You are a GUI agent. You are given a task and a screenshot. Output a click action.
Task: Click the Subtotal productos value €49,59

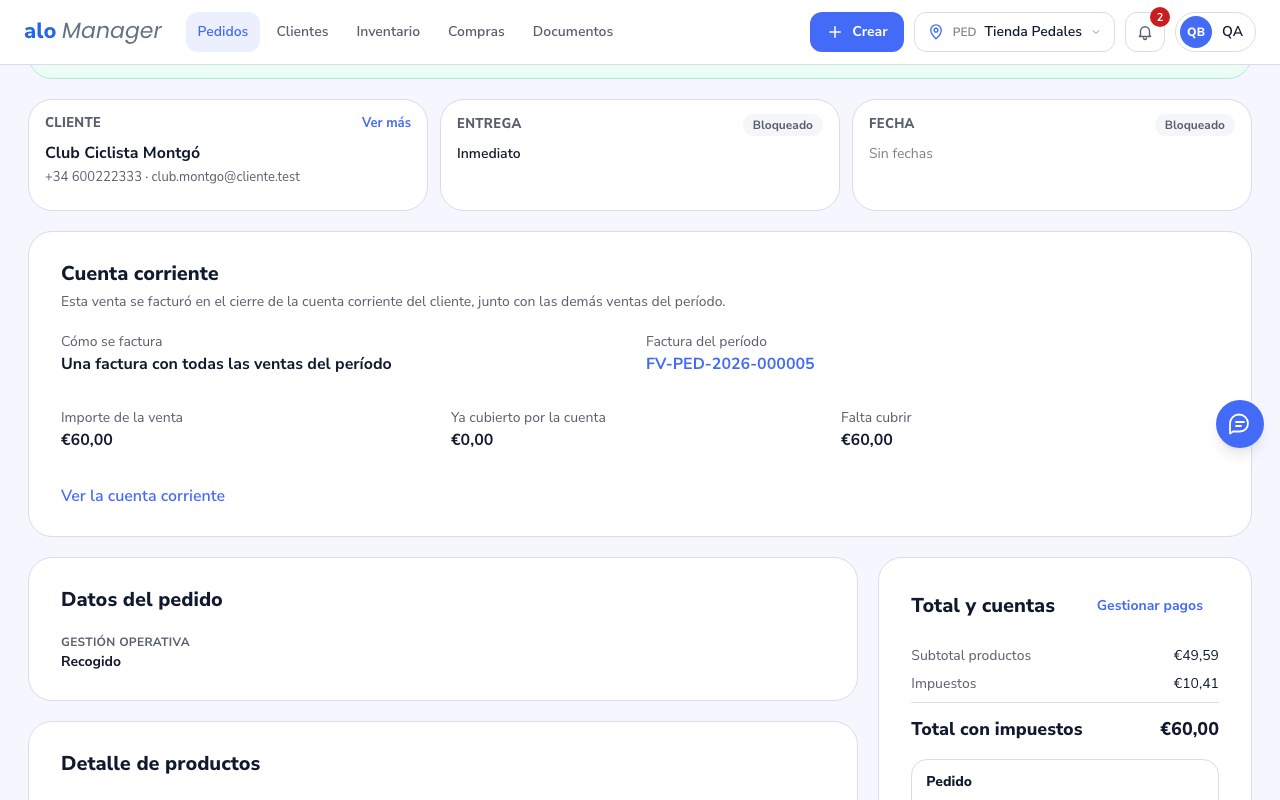[1196, 656]
